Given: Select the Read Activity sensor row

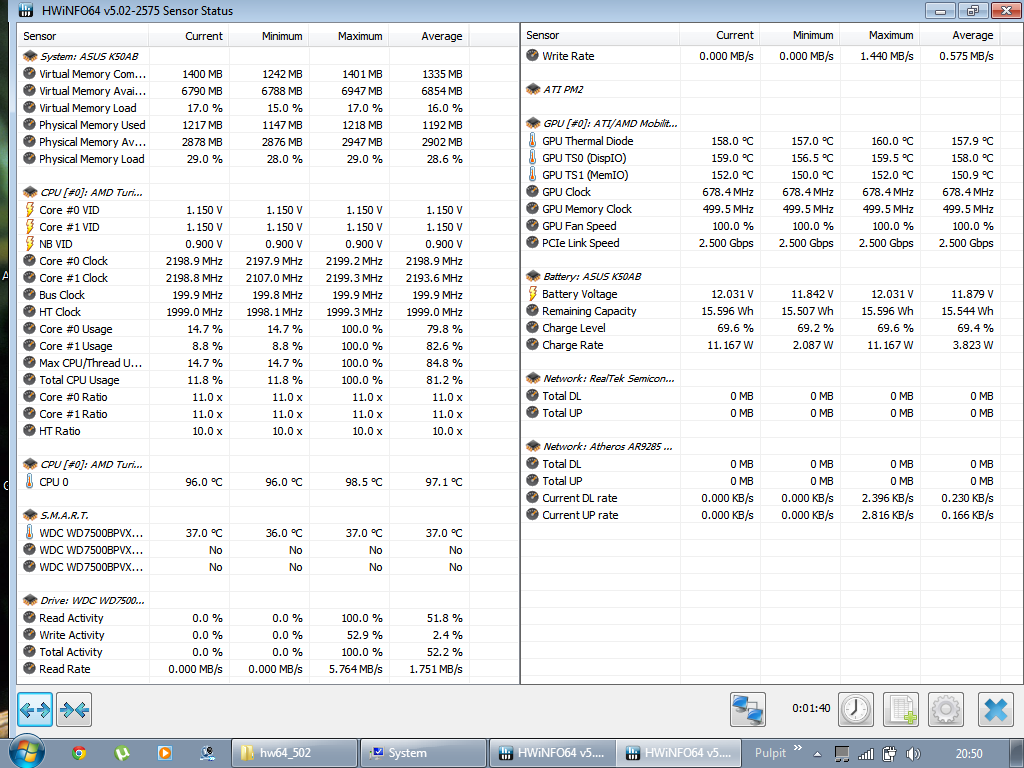Looking at the screenshot, I should coord(243,617).
